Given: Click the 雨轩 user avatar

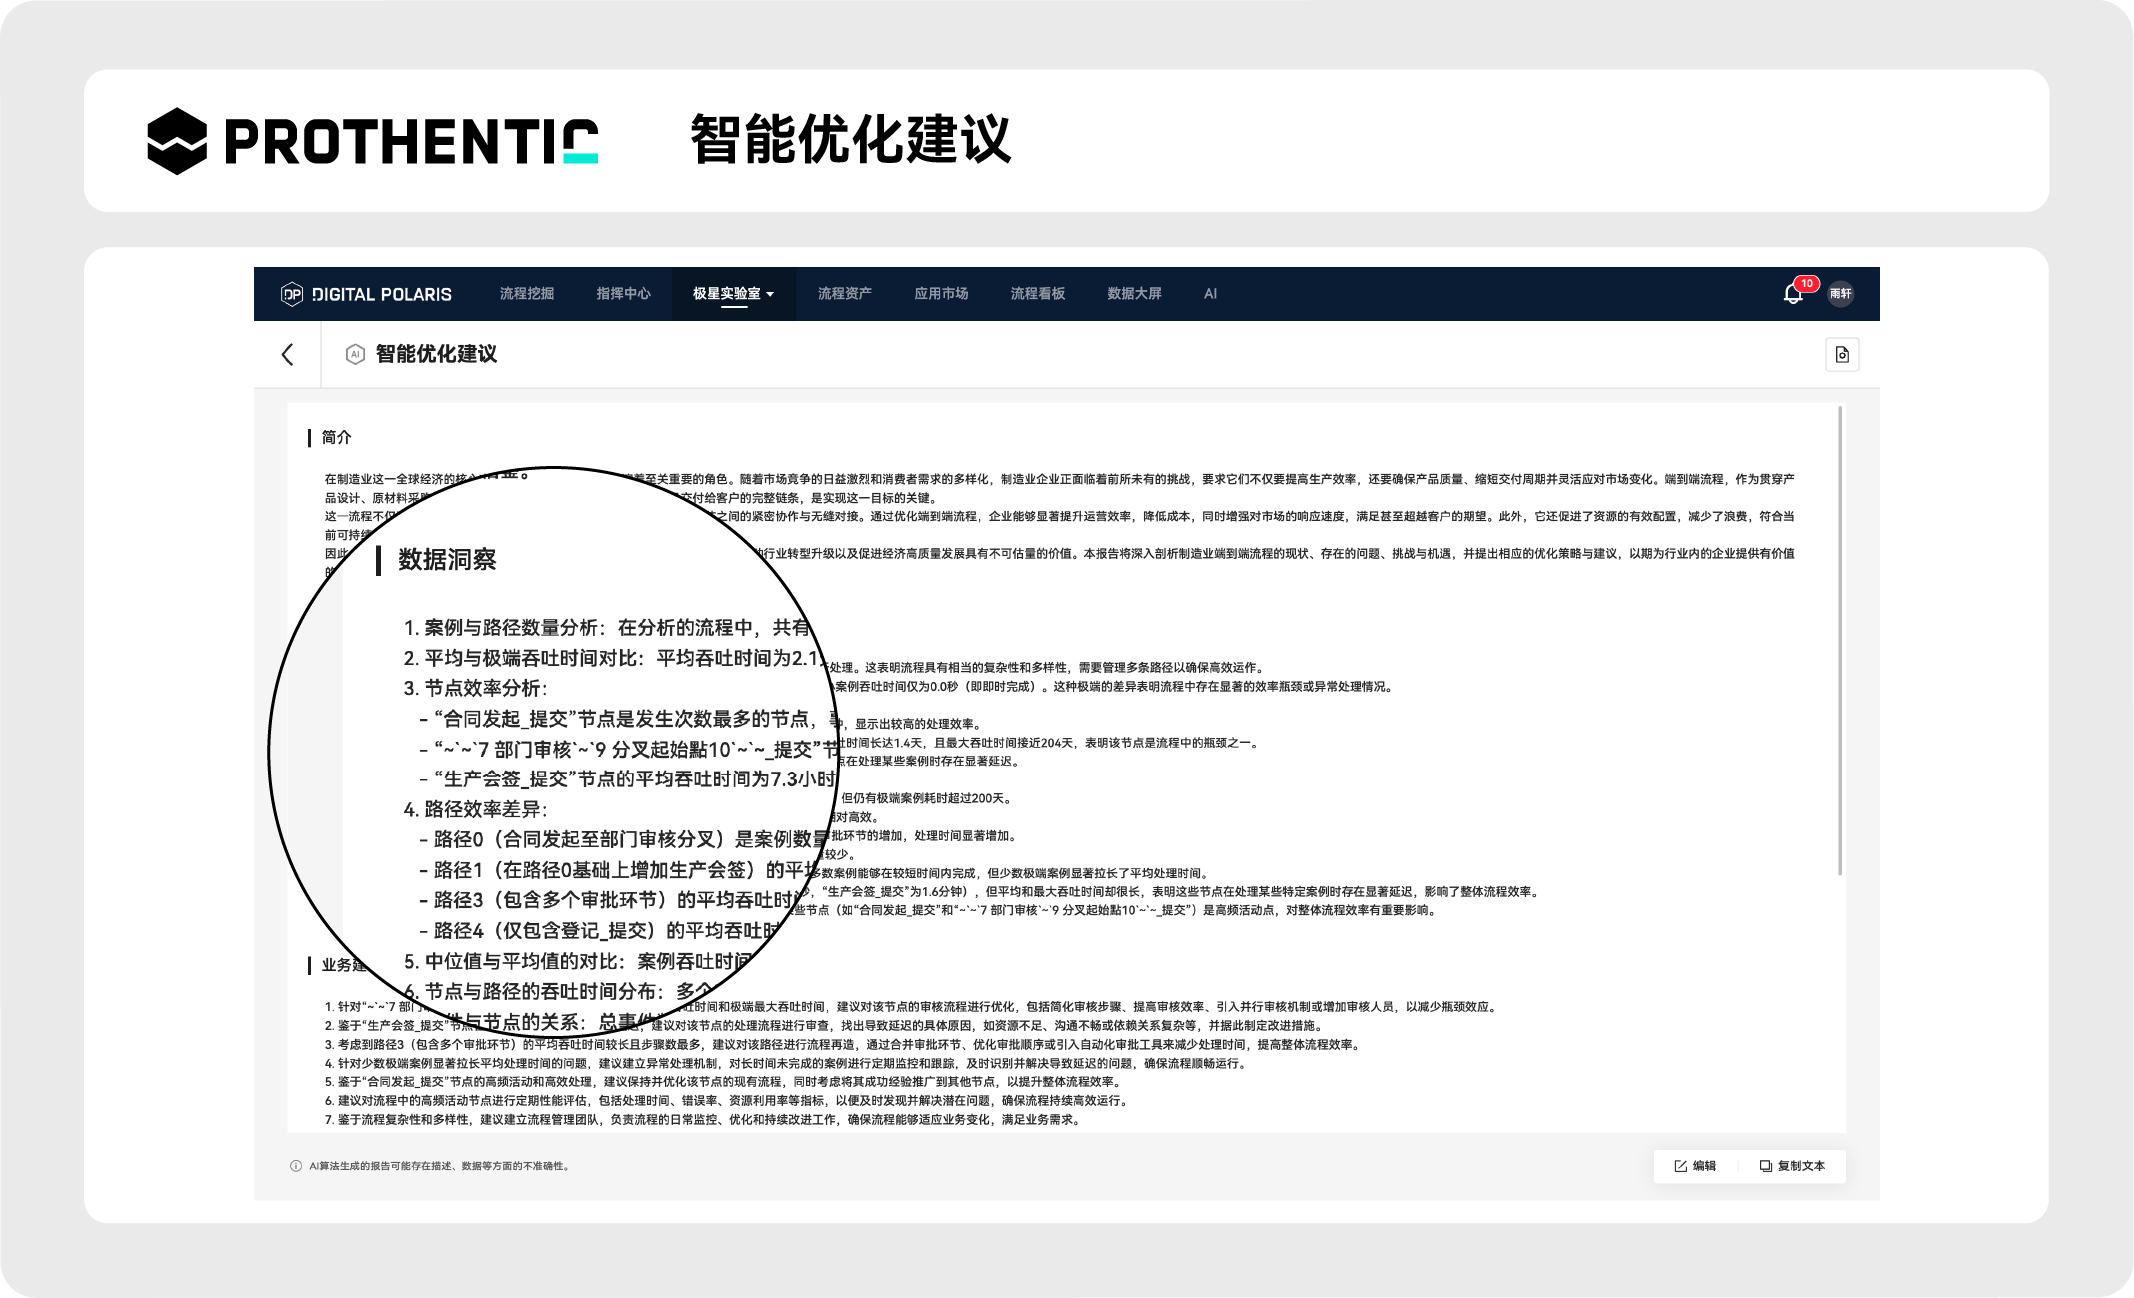Looking at the screenshot, I should point(1840,294).
